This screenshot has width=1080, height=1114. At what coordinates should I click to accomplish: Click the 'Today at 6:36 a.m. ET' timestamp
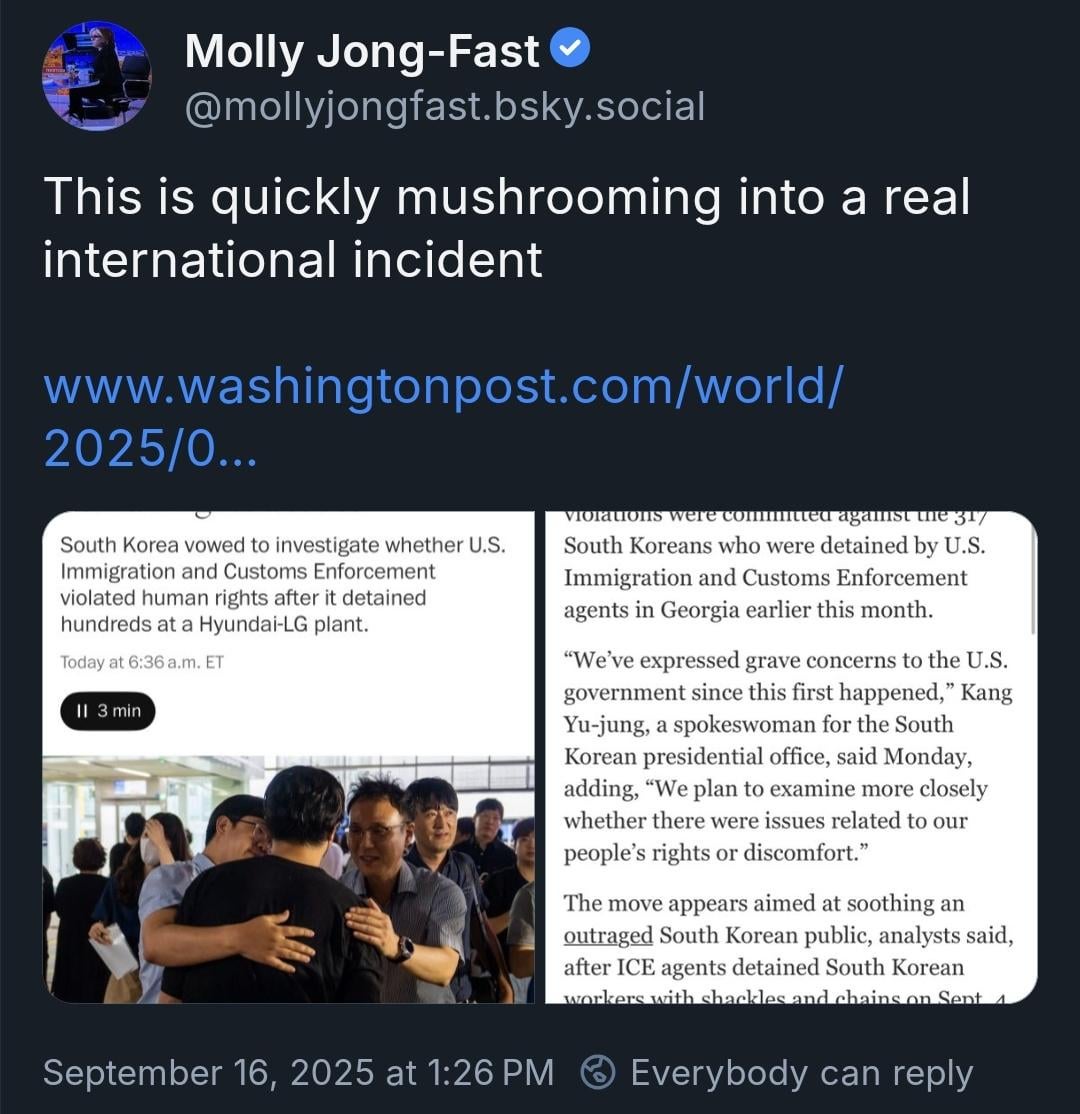(x=142, y=662)
